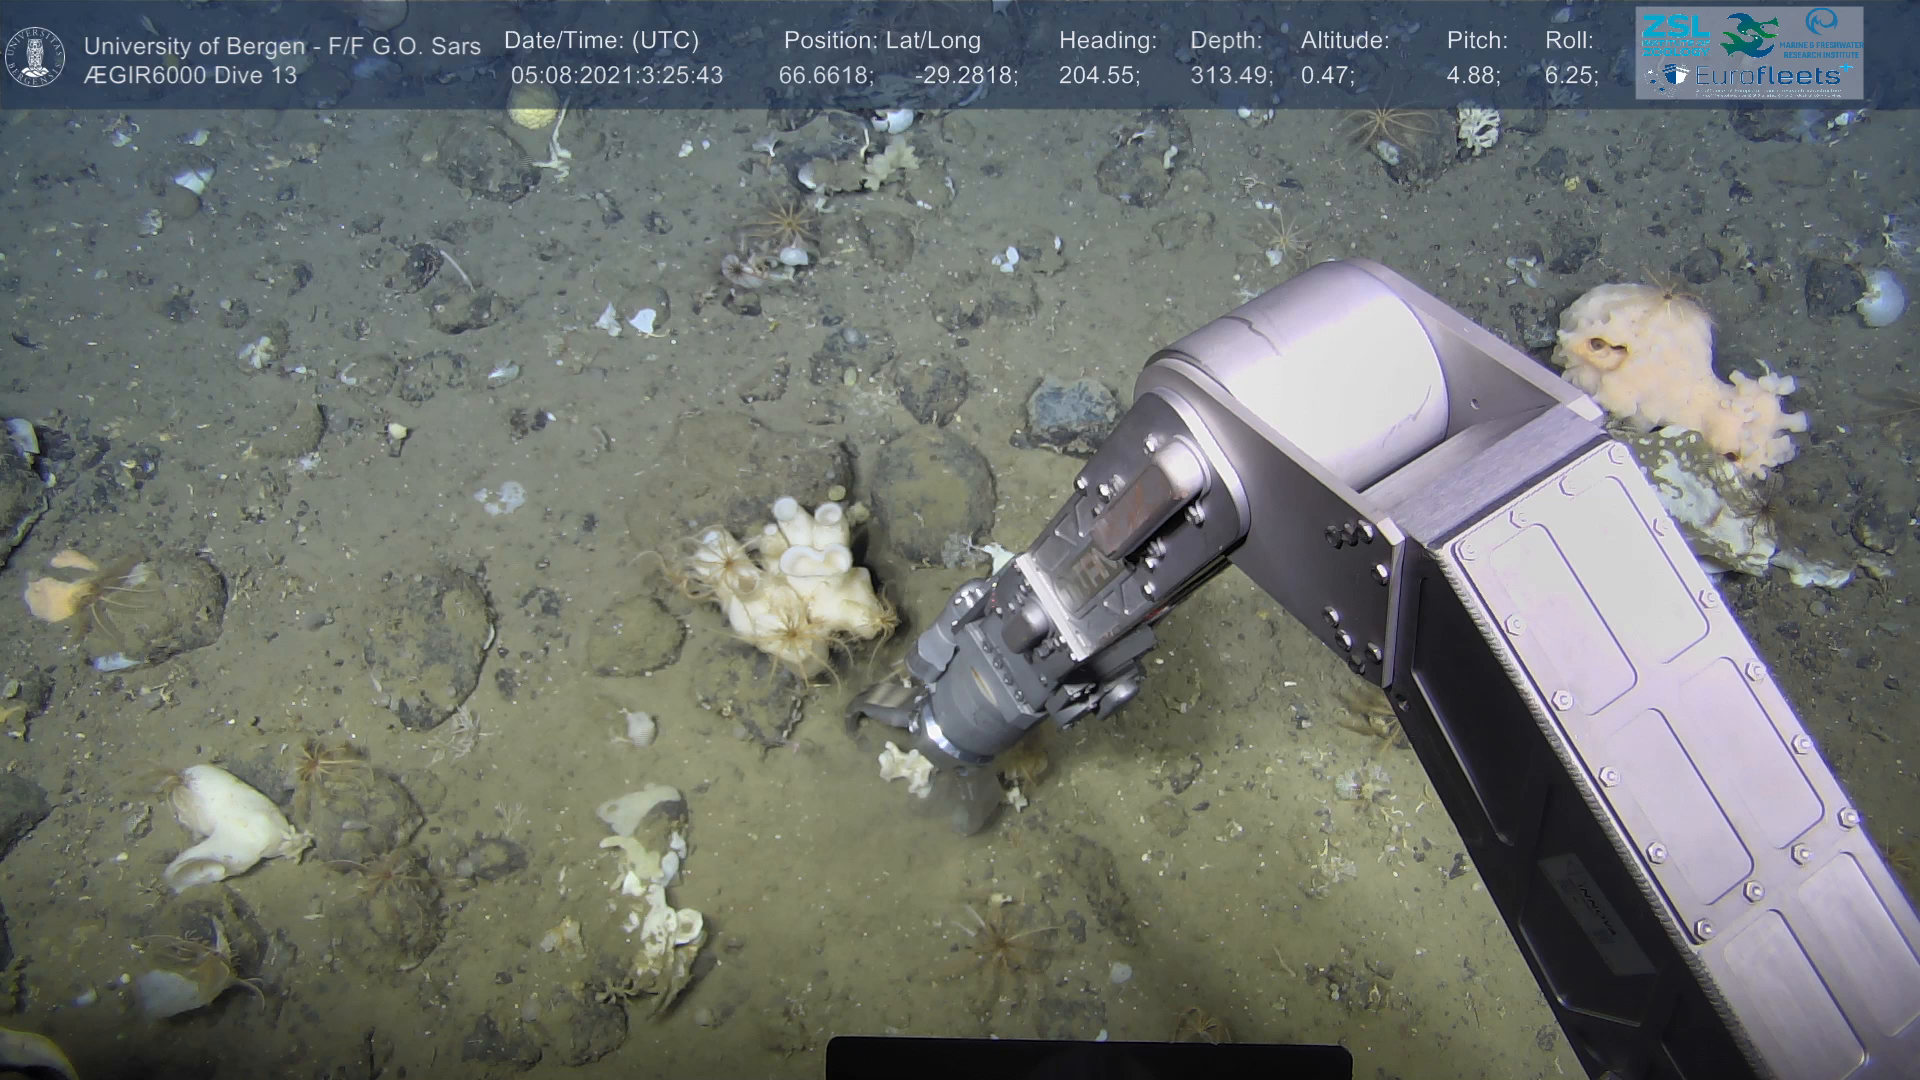Screen dimensions: 1920x1080
Task: Click the depth value 313.49
Action: tap(1230, 76)
